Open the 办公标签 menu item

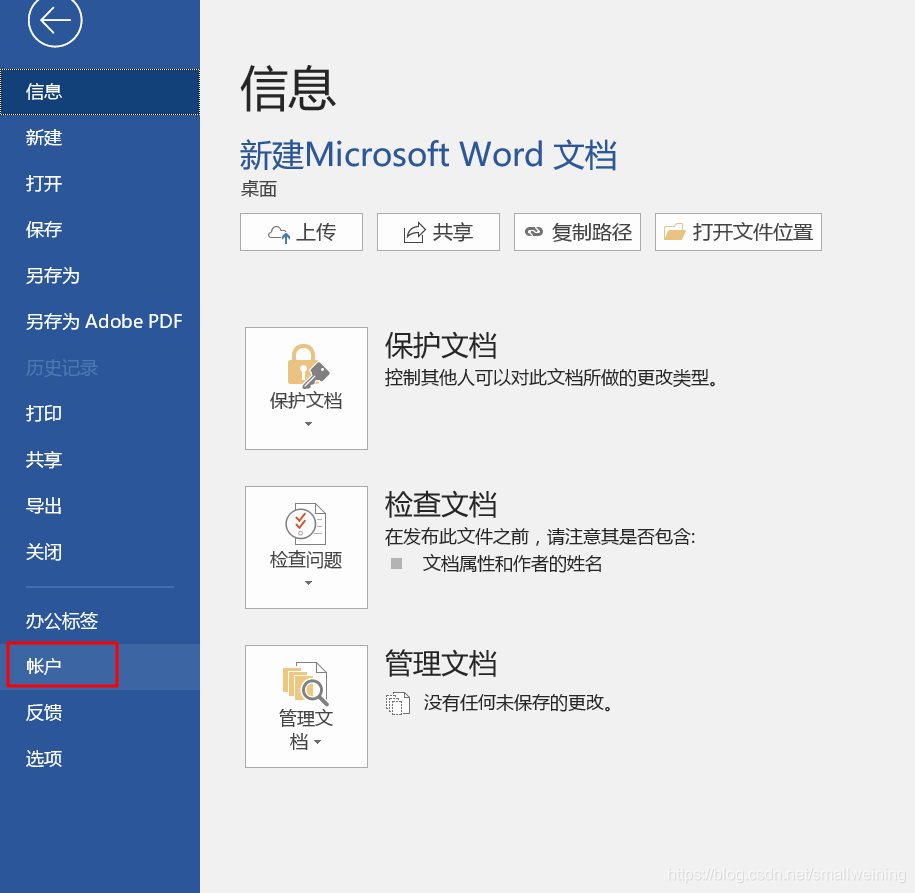[100, 620]
